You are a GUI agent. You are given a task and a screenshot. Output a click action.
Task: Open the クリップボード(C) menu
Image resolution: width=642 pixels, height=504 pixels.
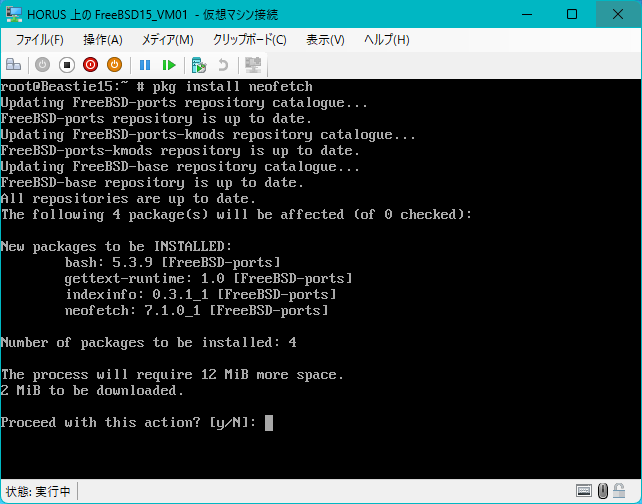249,40
